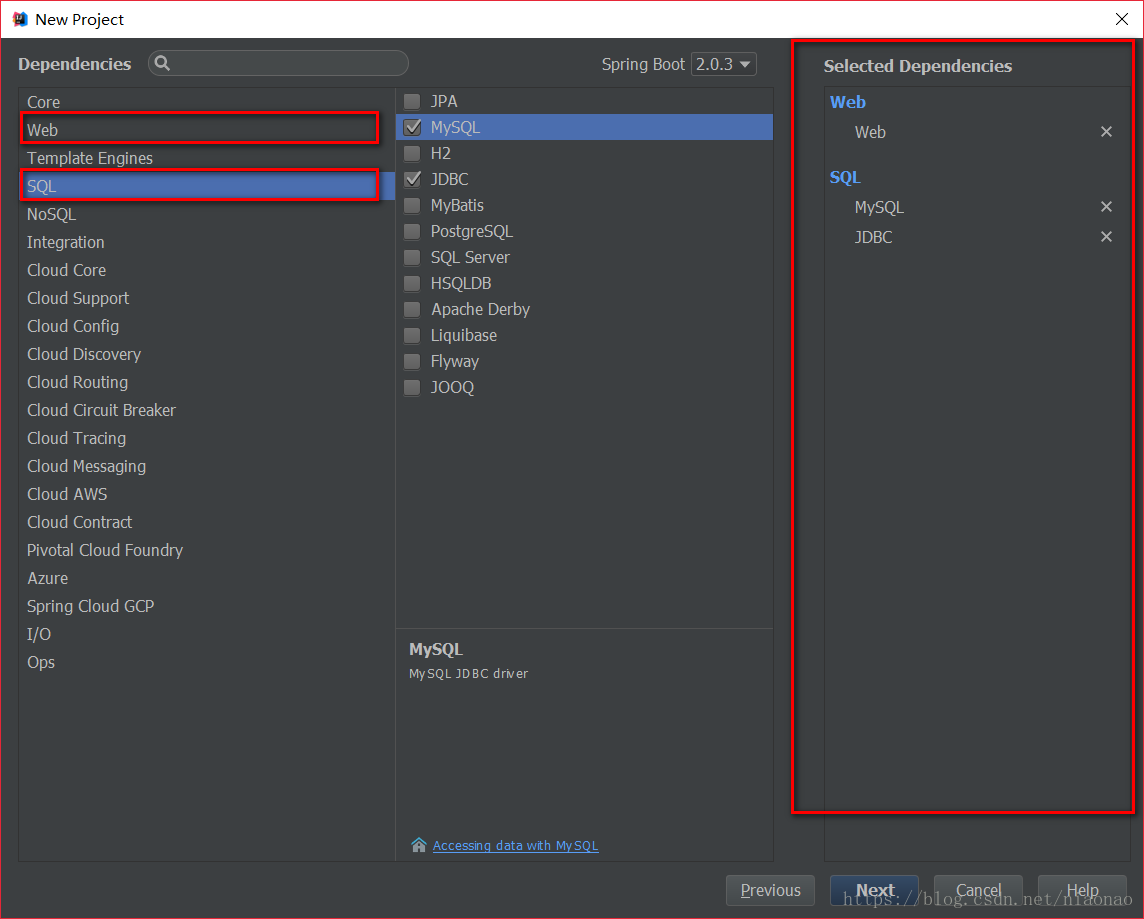Viewport: 1144px width, 919px height.
Task: Click the IntelliJ icon in title bar
Action: point(20,19)
